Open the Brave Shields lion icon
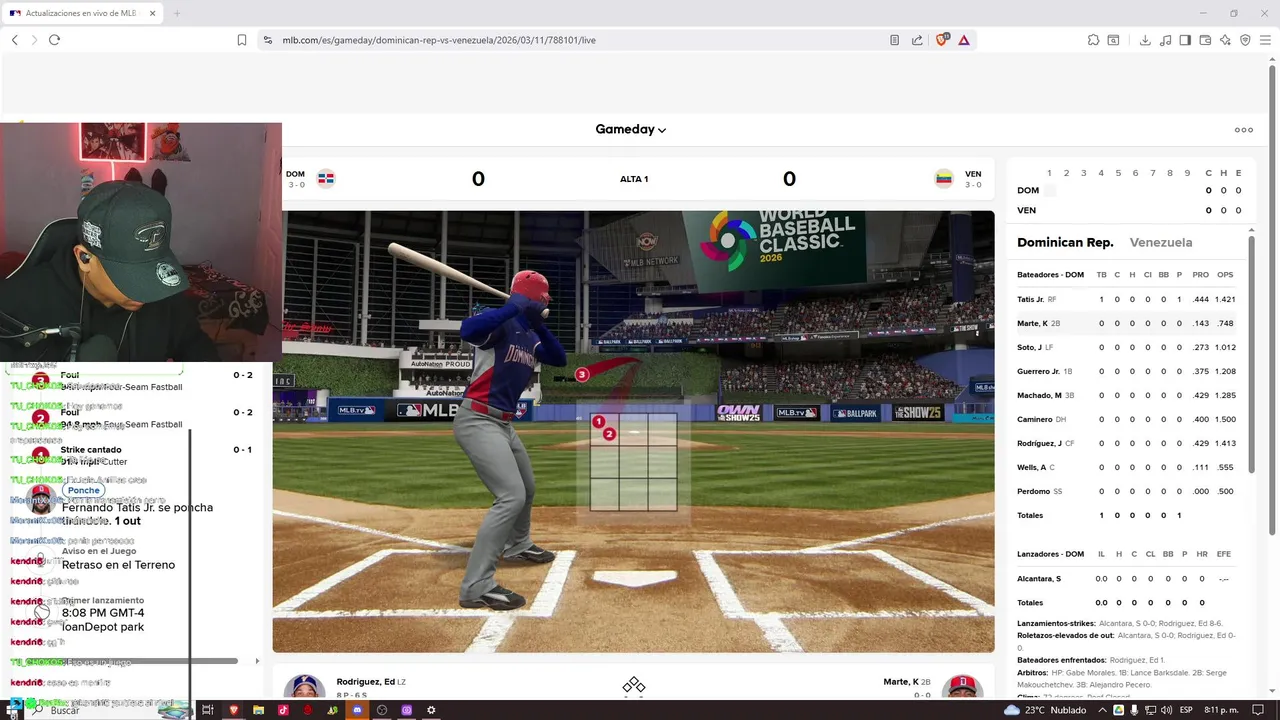Screen dimensions: 1280x720 [941, 40]
